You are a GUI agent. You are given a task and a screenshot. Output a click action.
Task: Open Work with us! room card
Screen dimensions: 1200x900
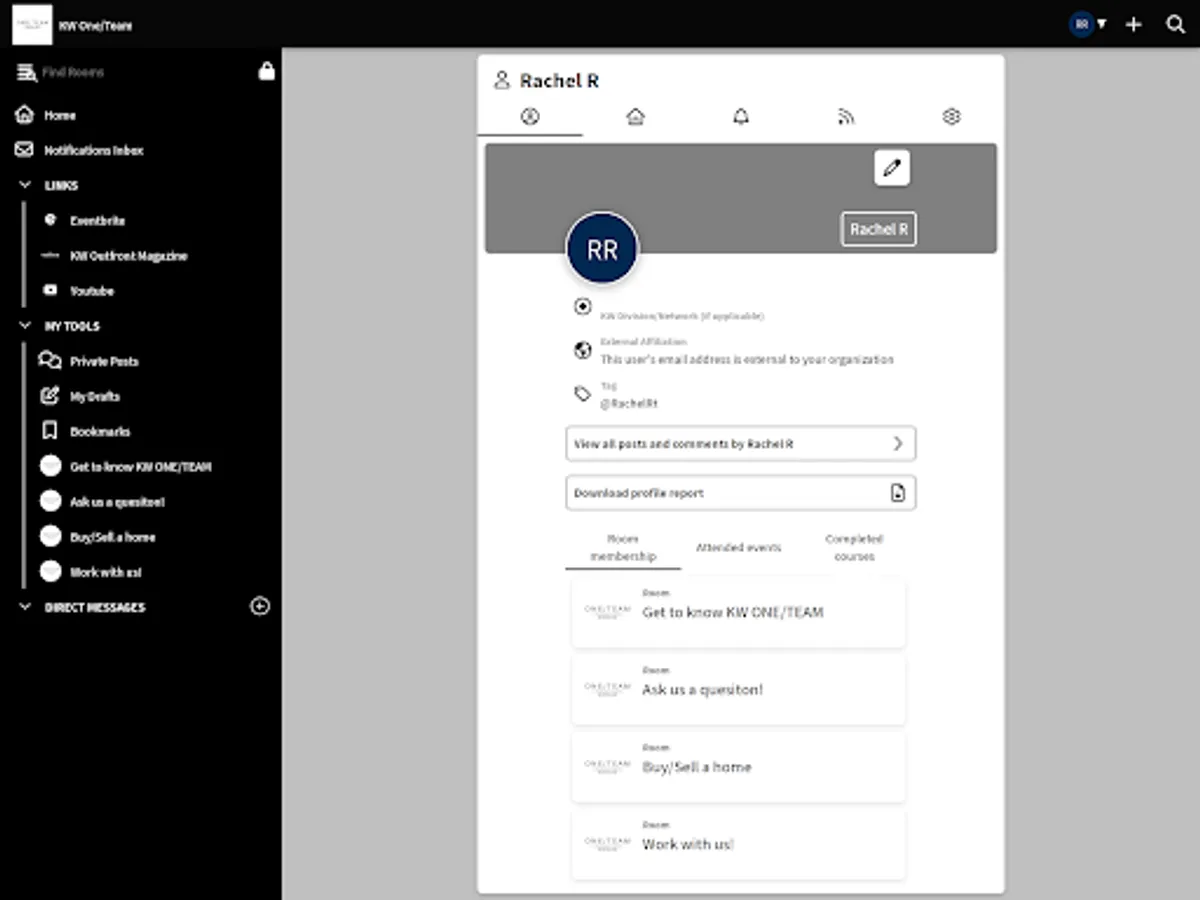[x=739, y=844]
